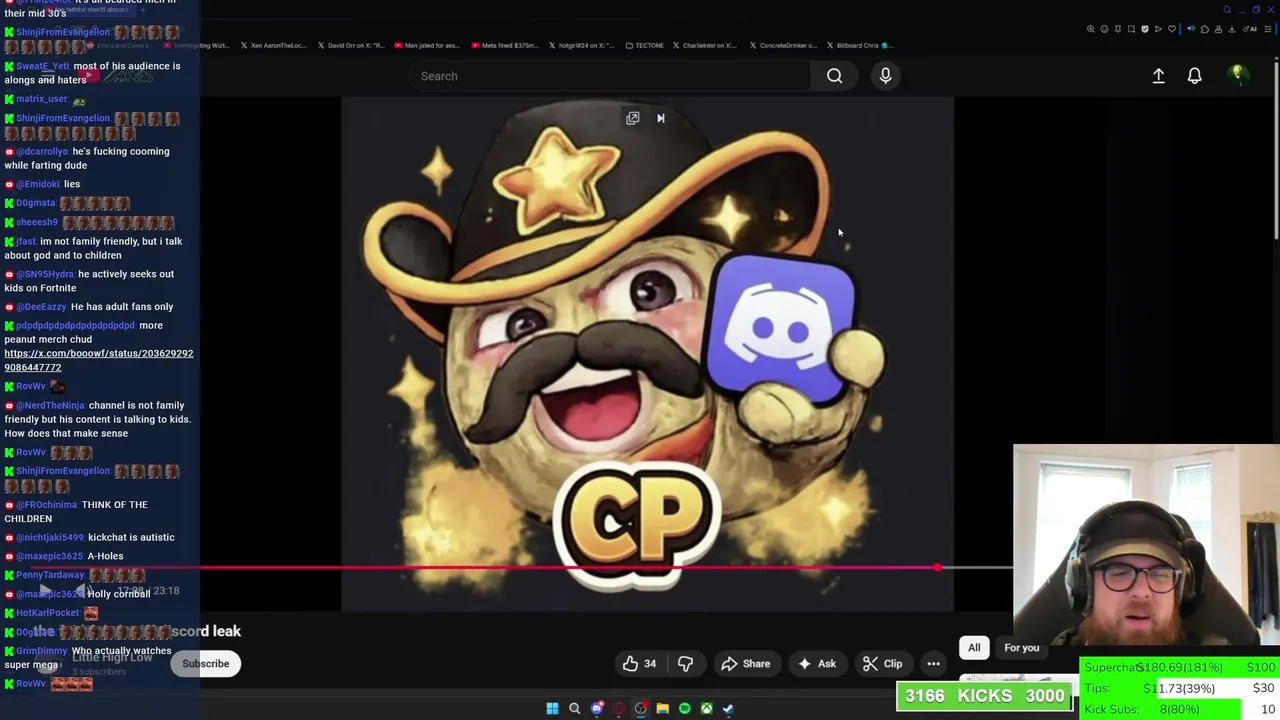The height and width of the screenshot is (720, 1280).
Task: Click the main video thumbnail with CP text
Action: [x=647, y=354]
